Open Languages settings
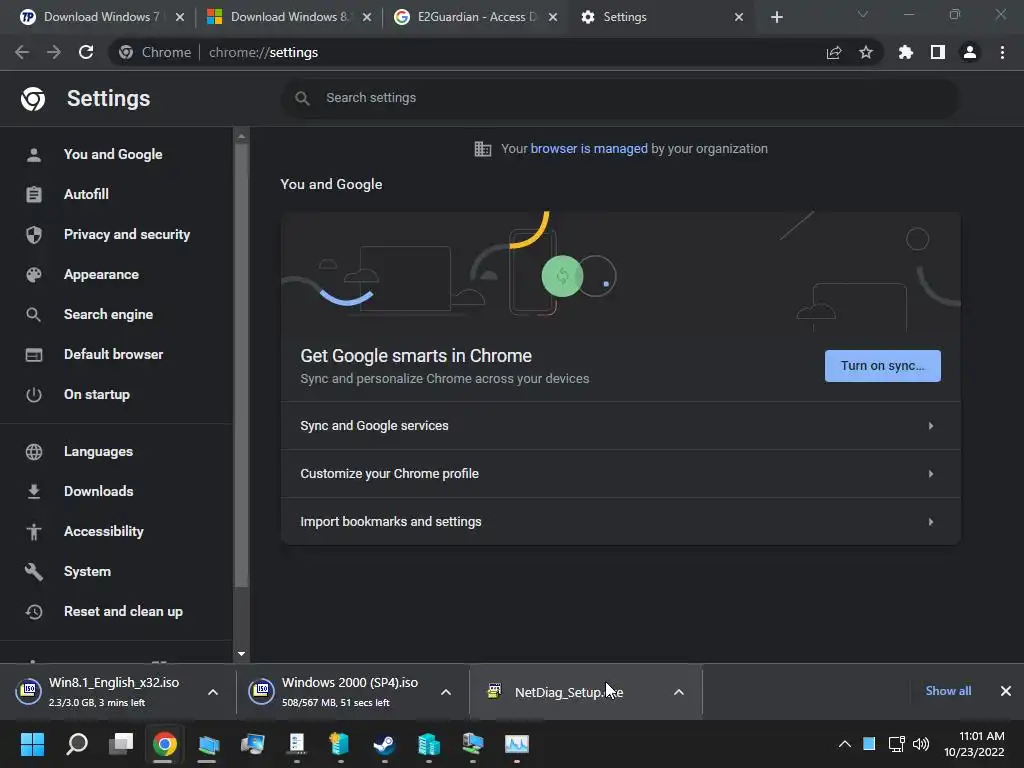1024x768 pixels. click(x=99, y=451)
